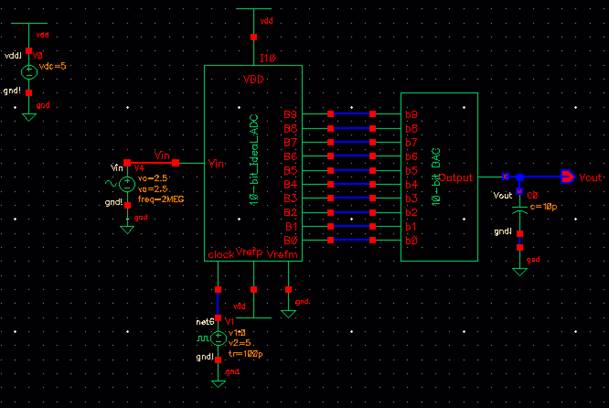Click the clock pin label on ADC
Screen dimensions: 609x408
coord(221,255)
